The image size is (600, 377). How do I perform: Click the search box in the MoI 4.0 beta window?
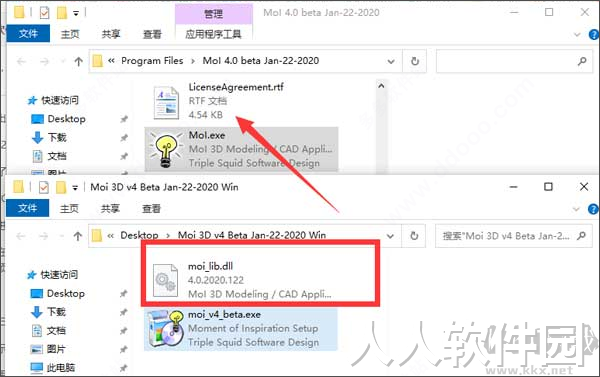click(514, 61)
